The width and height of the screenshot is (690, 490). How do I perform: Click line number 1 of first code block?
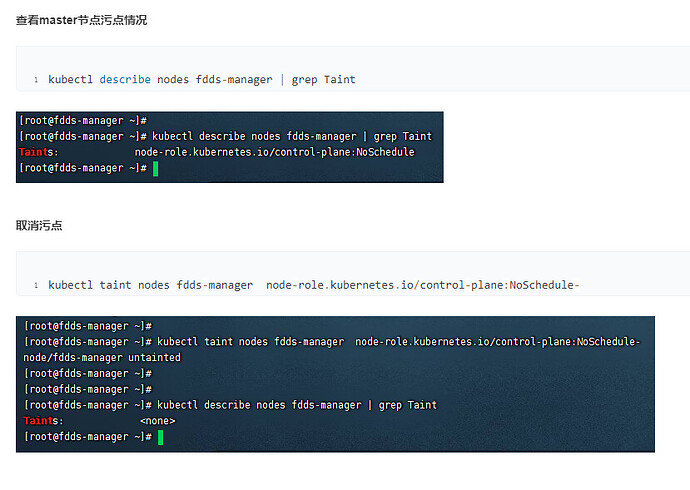[x=36, y=80]
